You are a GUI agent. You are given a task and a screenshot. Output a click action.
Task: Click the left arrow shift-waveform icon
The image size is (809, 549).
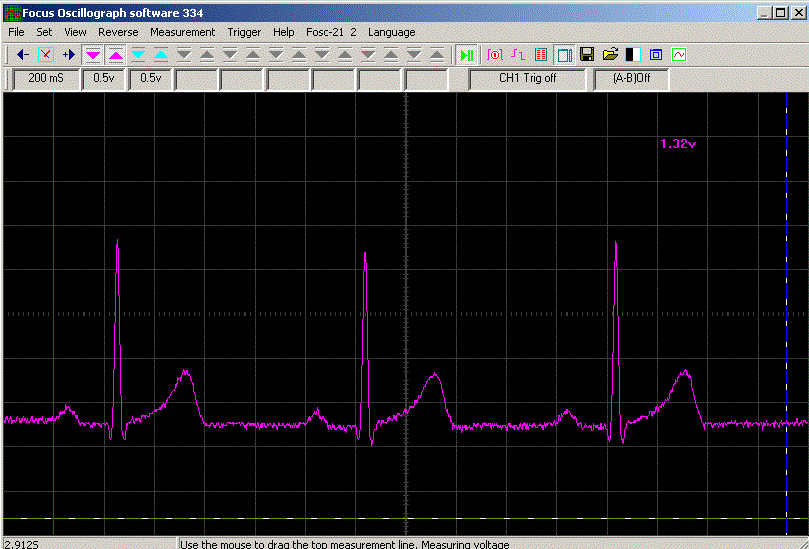pos(22,54)
